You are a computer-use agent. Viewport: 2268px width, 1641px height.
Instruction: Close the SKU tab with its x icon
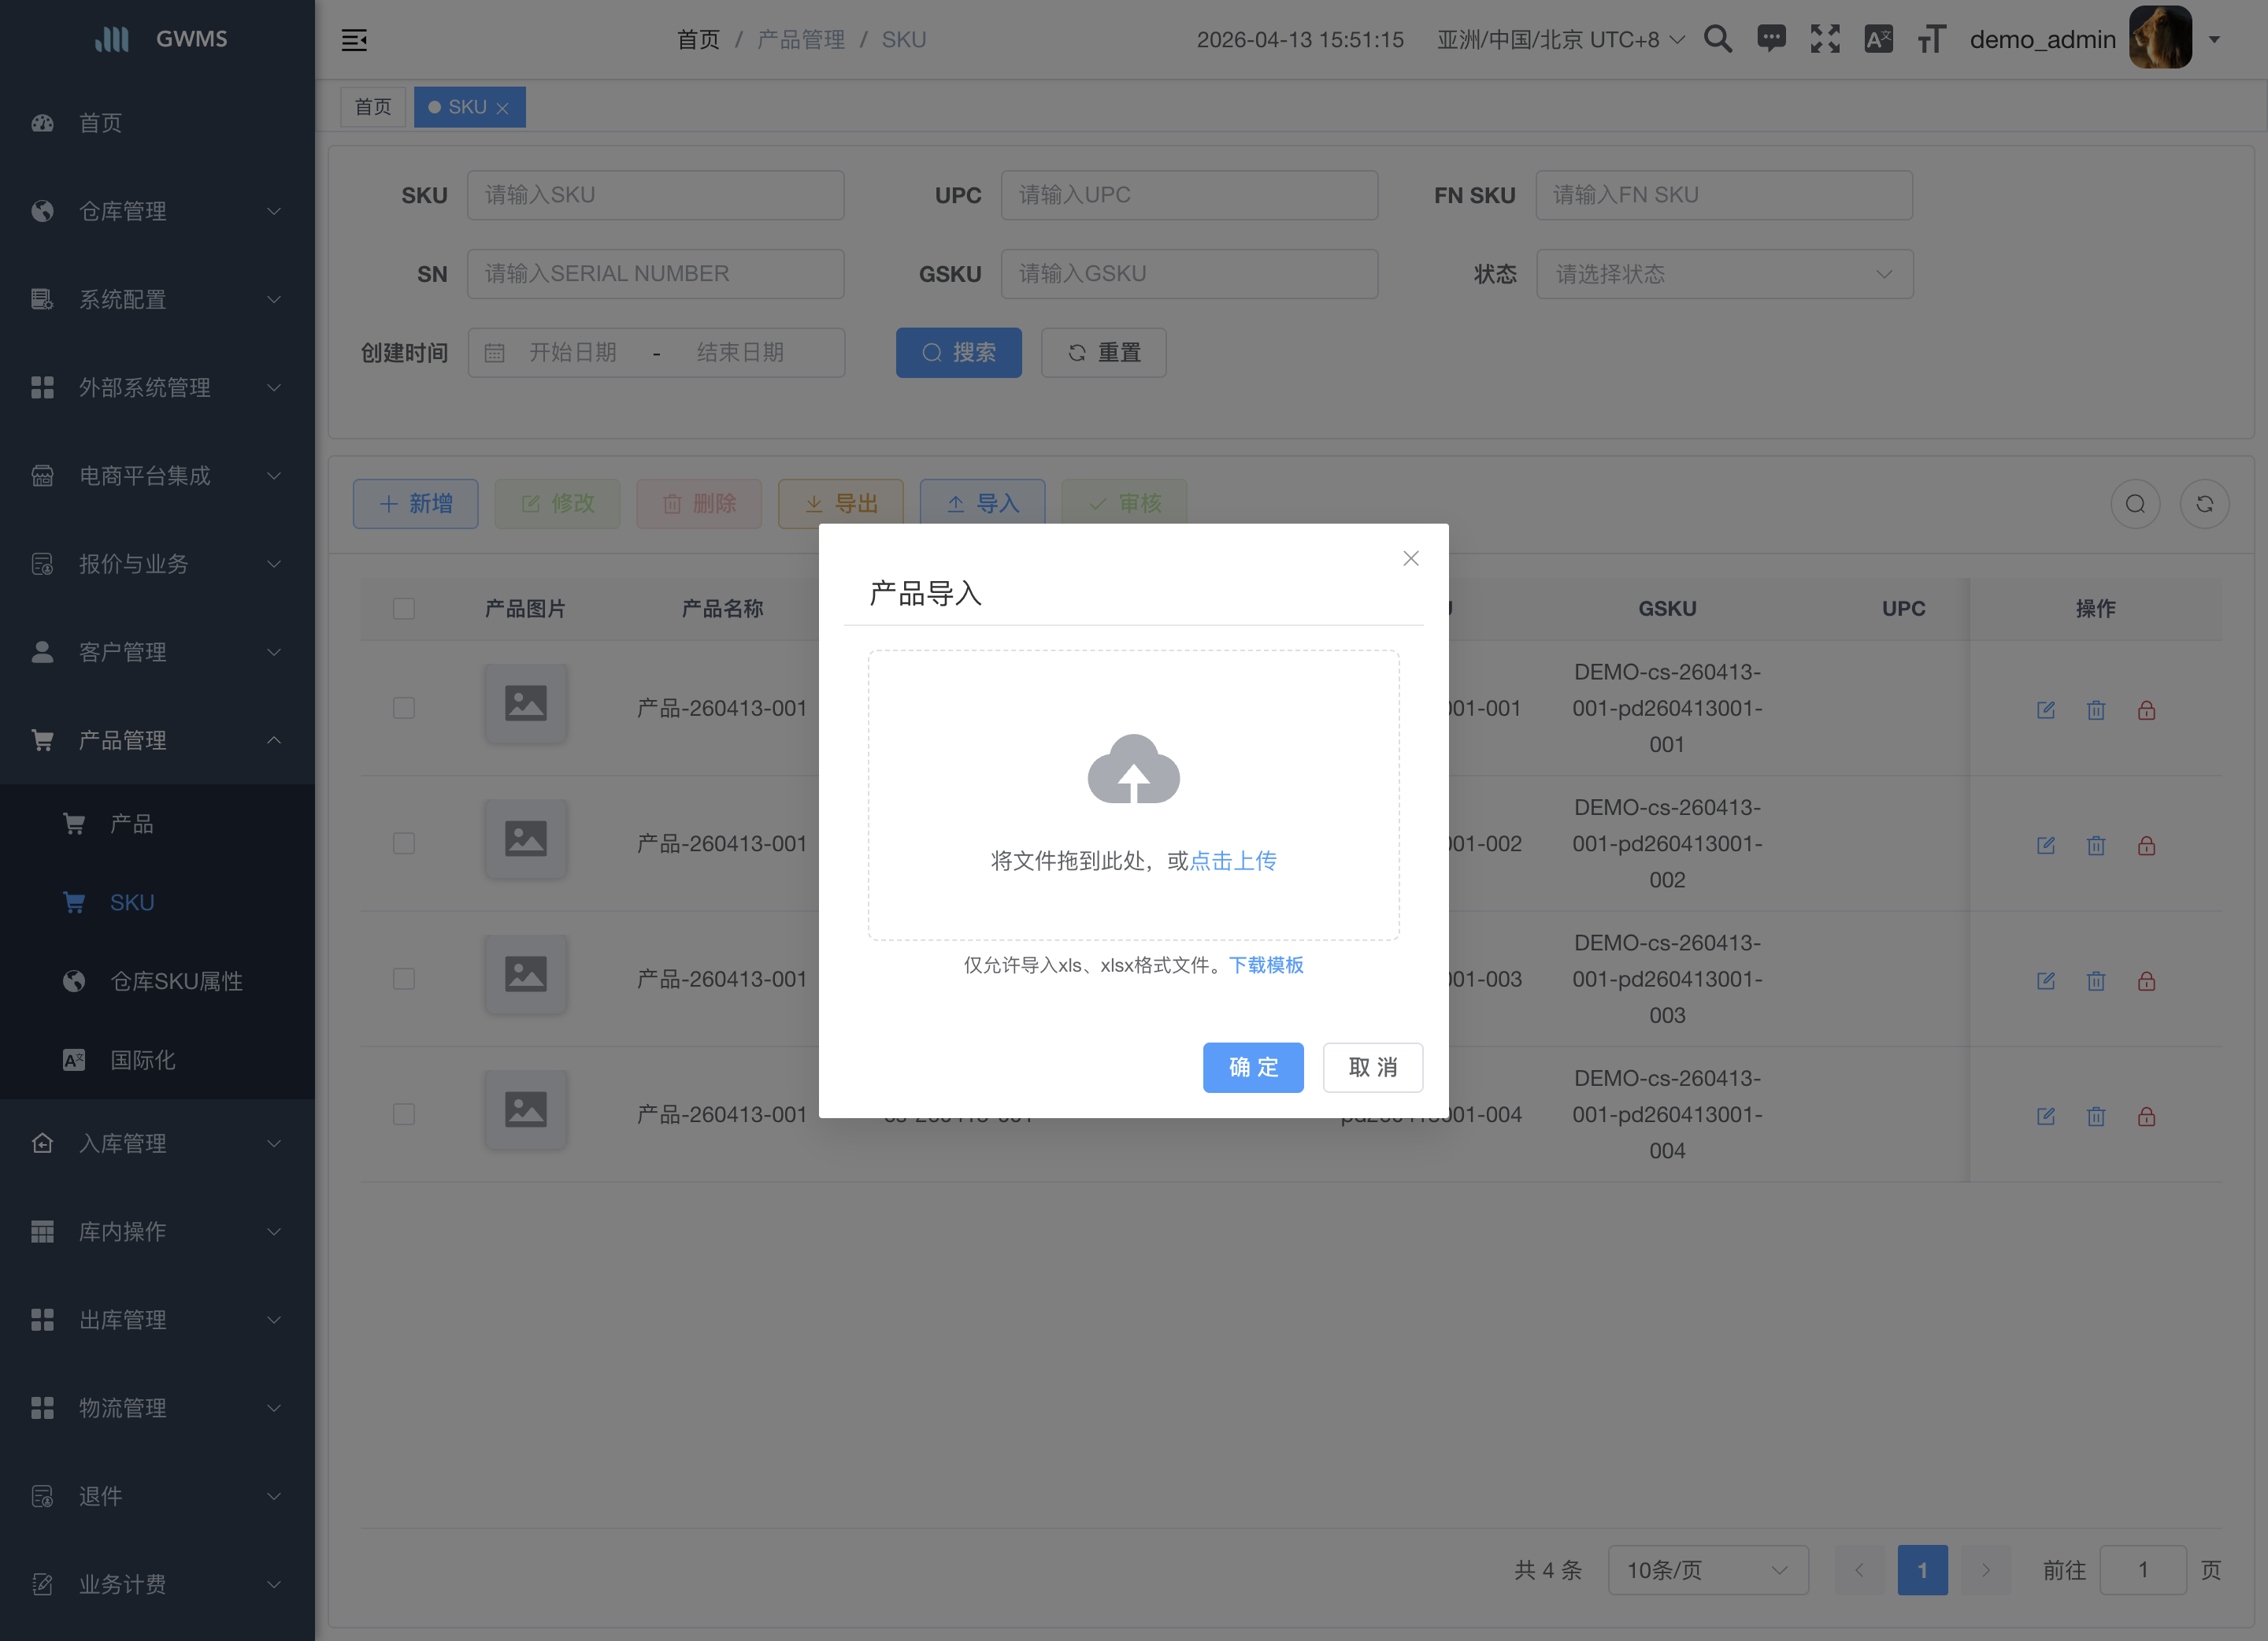503,108
